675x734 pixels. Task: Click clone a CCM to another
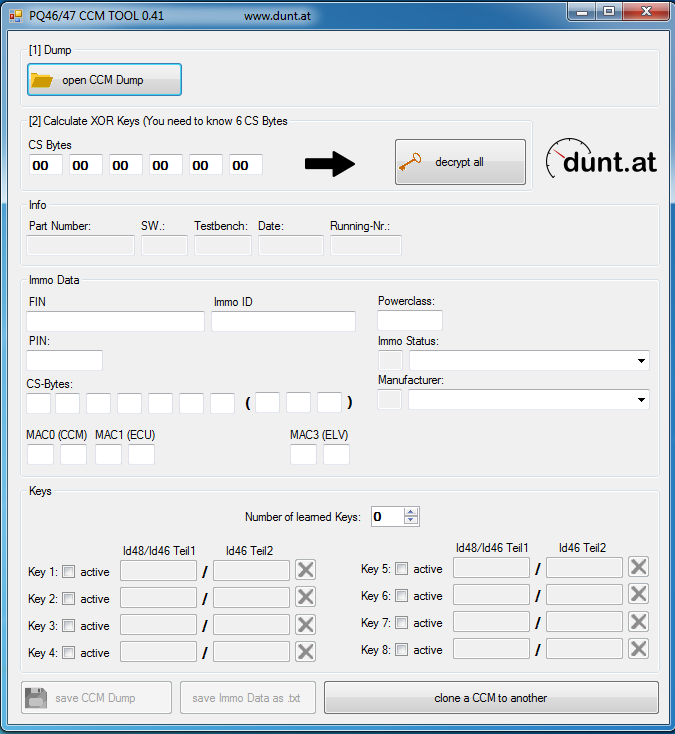pos(490,698)
